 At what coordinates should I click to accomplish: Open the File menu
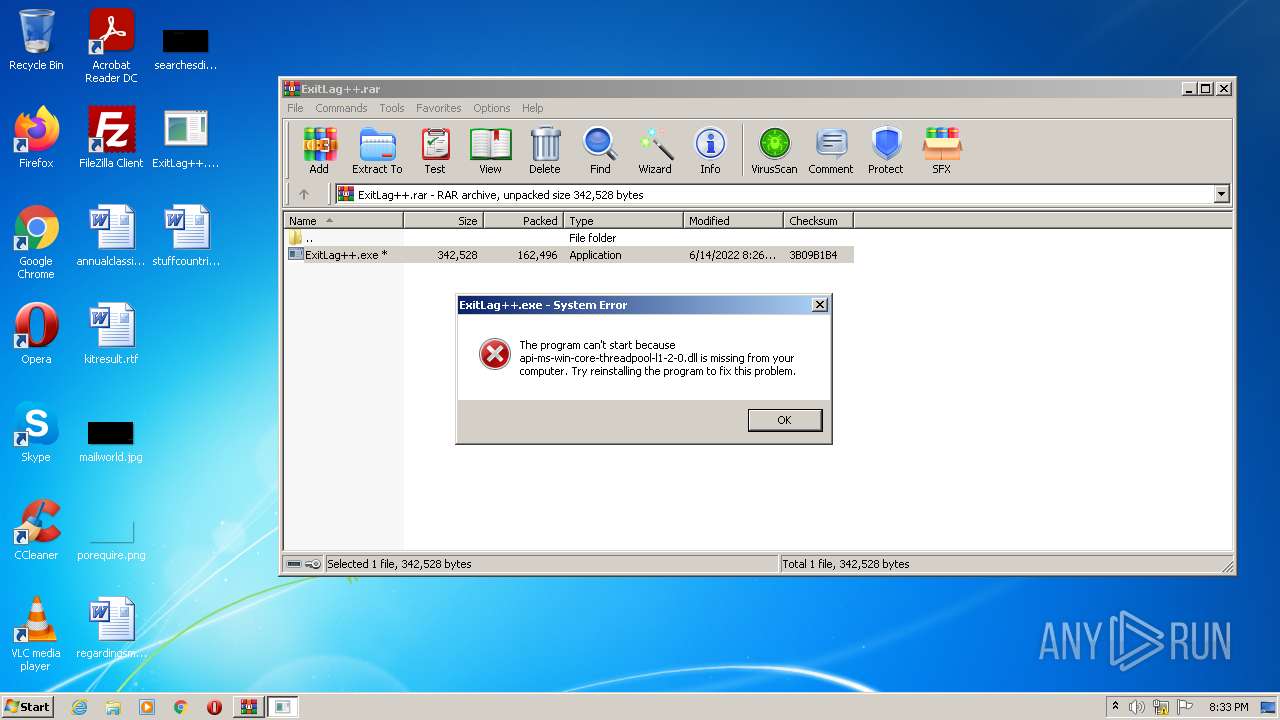(295, 108)
